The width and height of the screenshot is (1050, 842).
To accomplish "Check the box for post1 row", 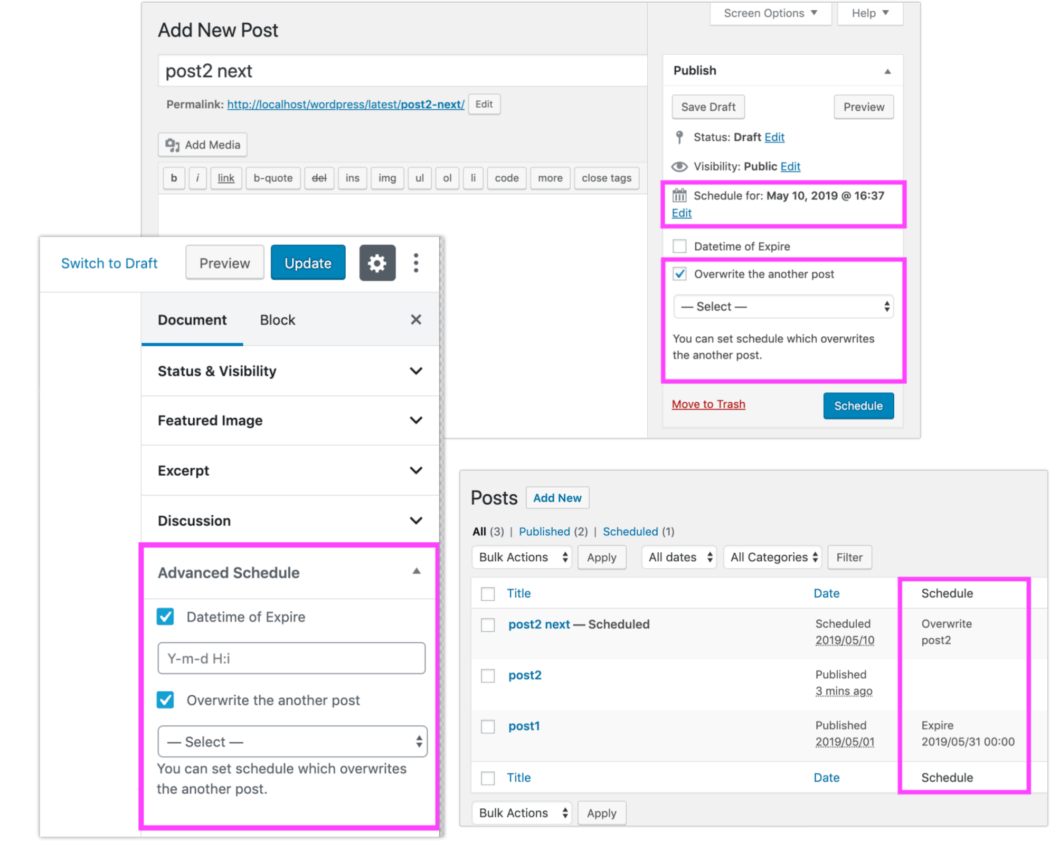I will pyautogui.click(x=488, y=727).
